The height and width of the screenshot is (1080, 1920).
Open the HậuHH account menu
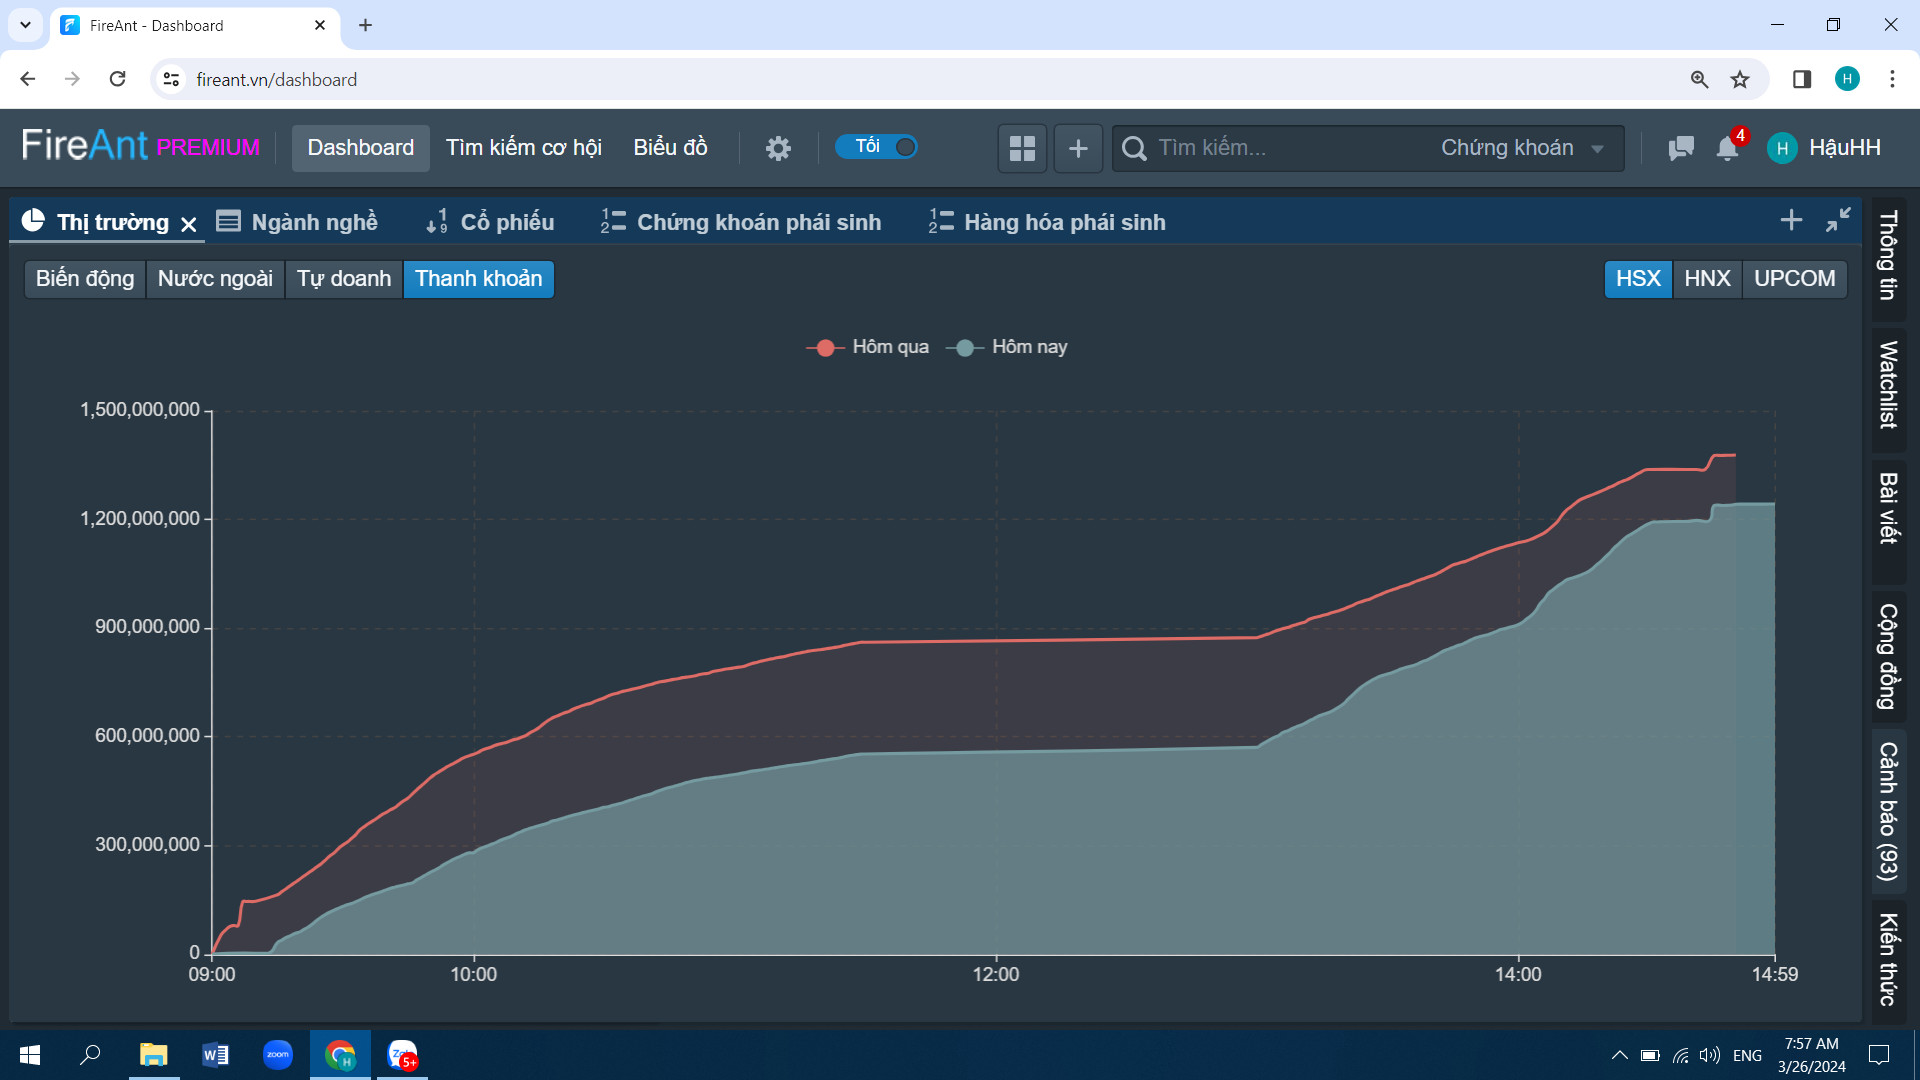tap(1824, 148)
